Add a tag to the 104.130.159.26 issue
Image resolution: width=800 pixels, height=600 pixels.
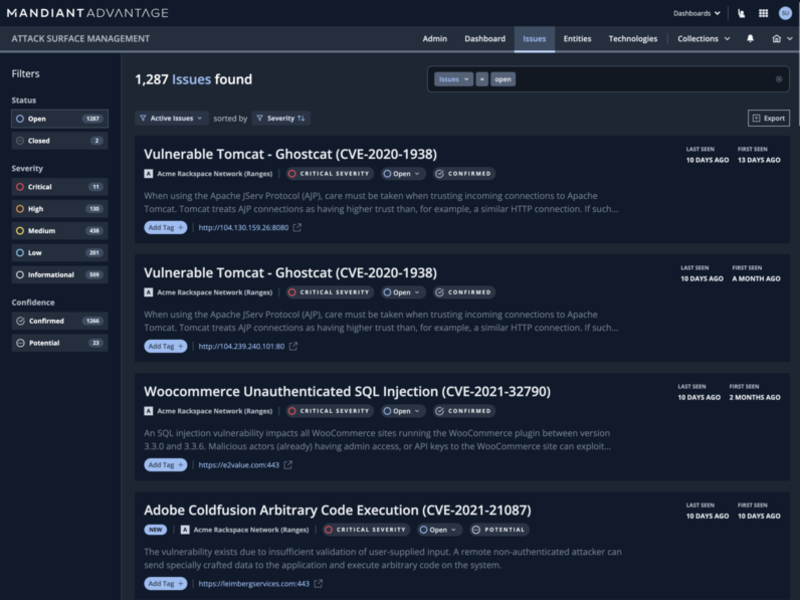(165, 228)
